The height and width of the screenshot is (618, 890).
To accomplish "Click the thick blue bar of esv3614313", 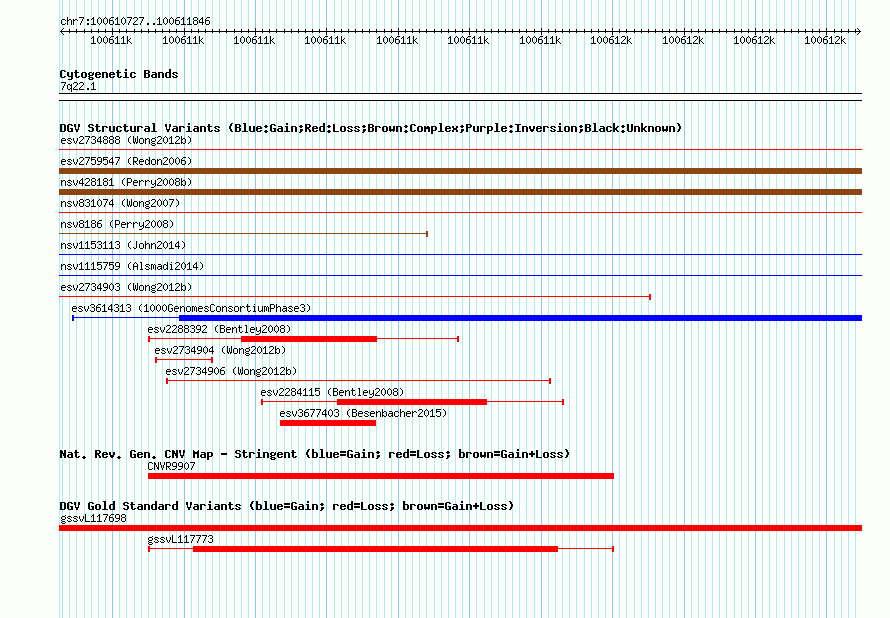I will (520, 318).
